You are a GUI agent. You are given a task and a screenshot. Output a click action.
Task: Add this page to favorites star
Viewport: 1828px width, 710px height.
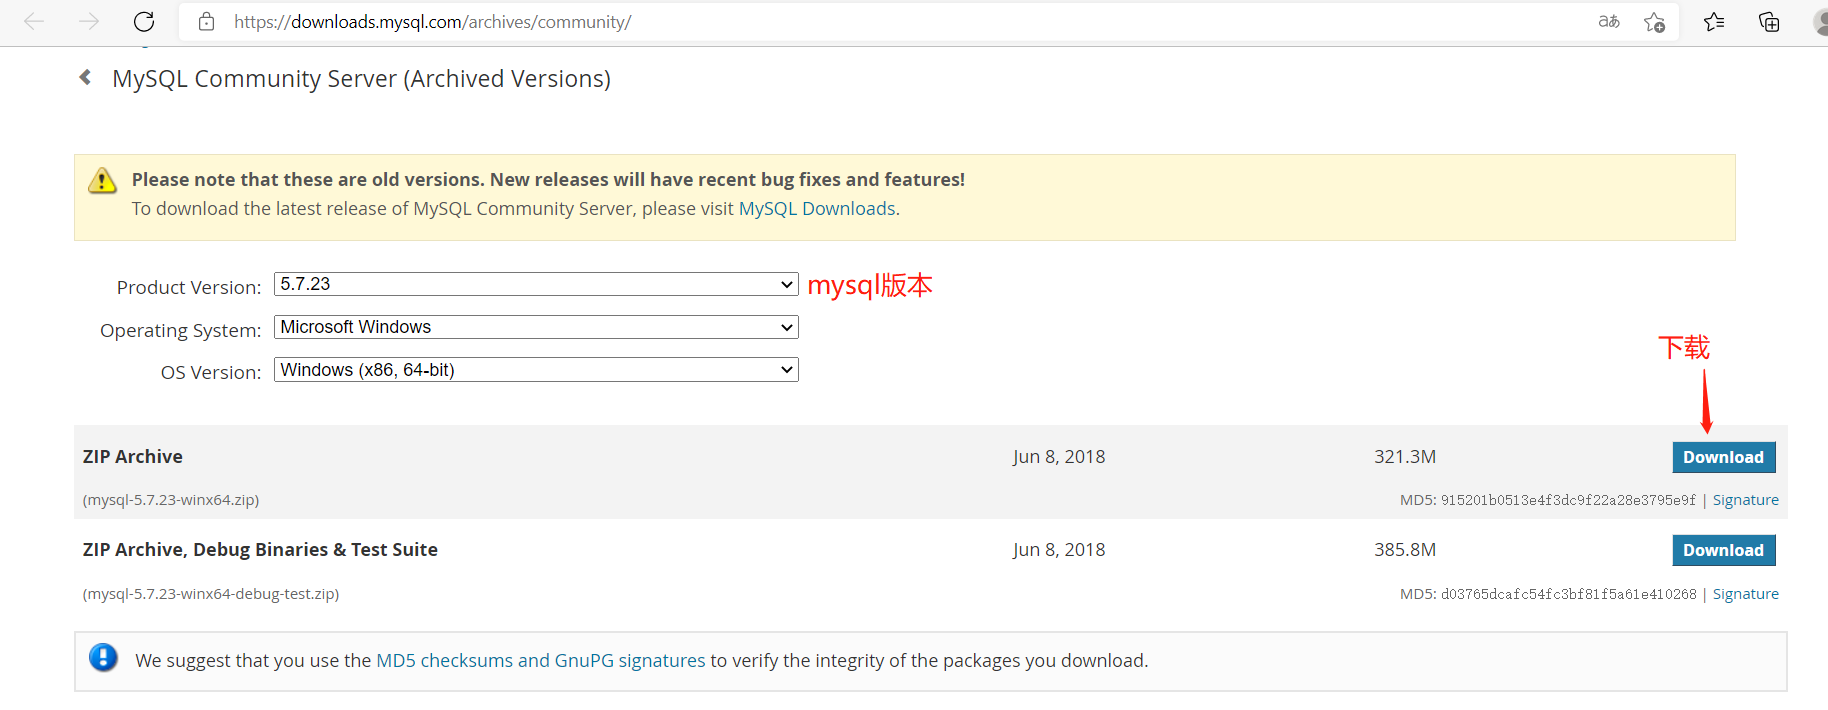point(1654,22)
